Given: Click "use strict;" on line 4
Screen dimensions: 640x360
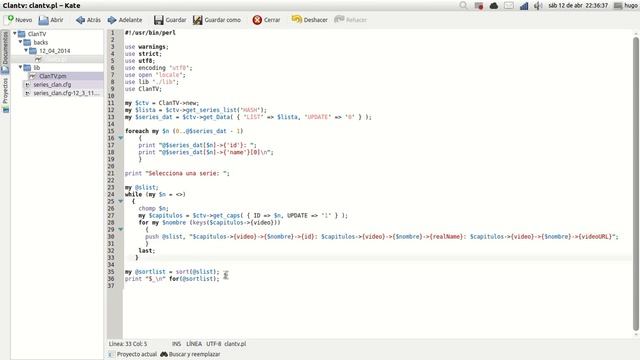Looking at the screenshot, I should 143,54.
